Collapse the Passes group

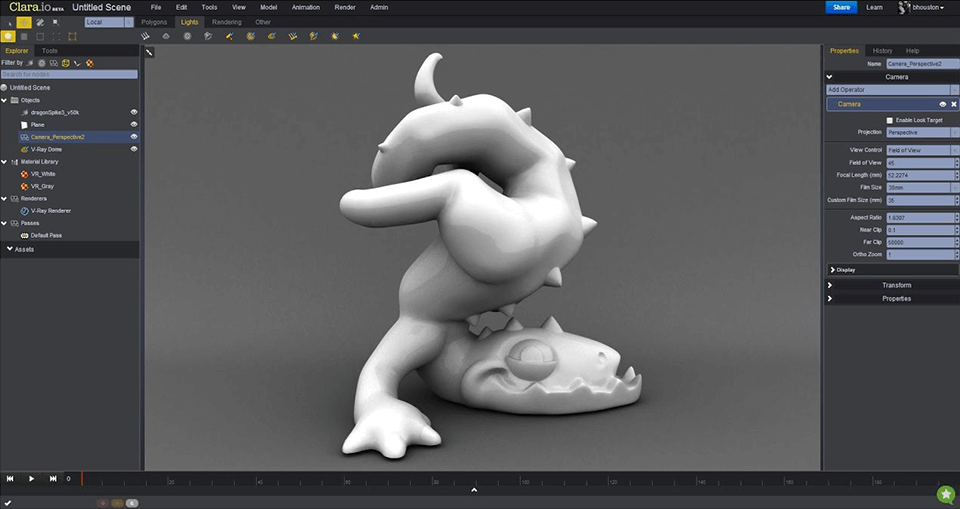4,223
